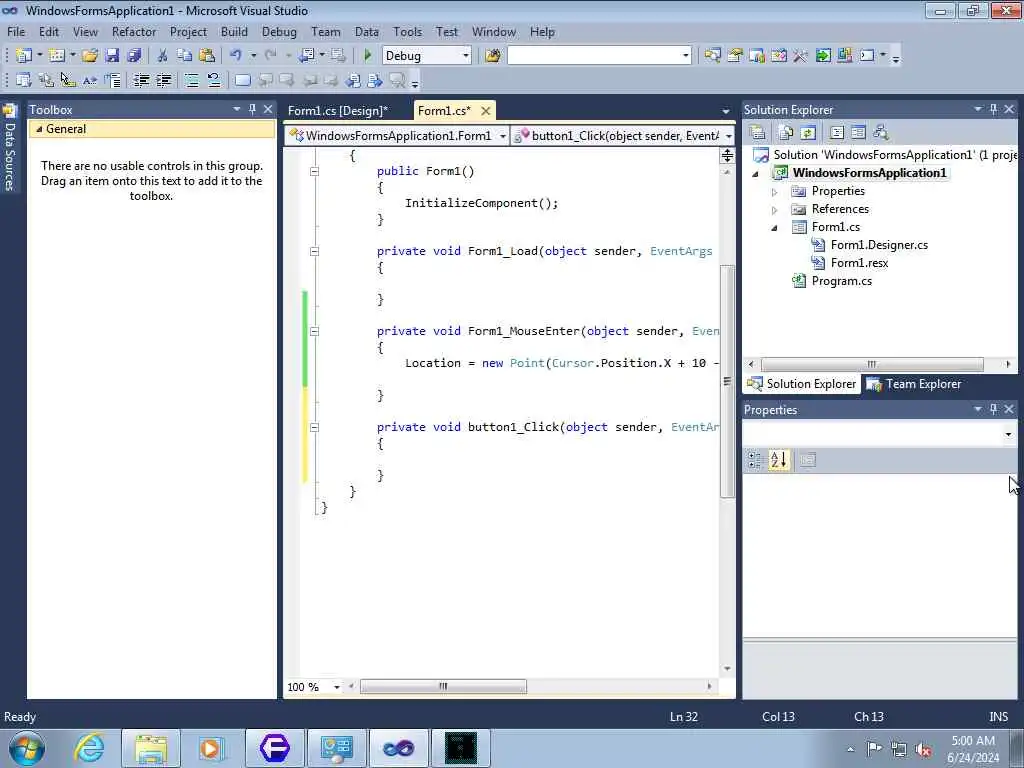Open button1_Click member dropdown
Viewport: 1024px width, 768px height.
(728, 136)
